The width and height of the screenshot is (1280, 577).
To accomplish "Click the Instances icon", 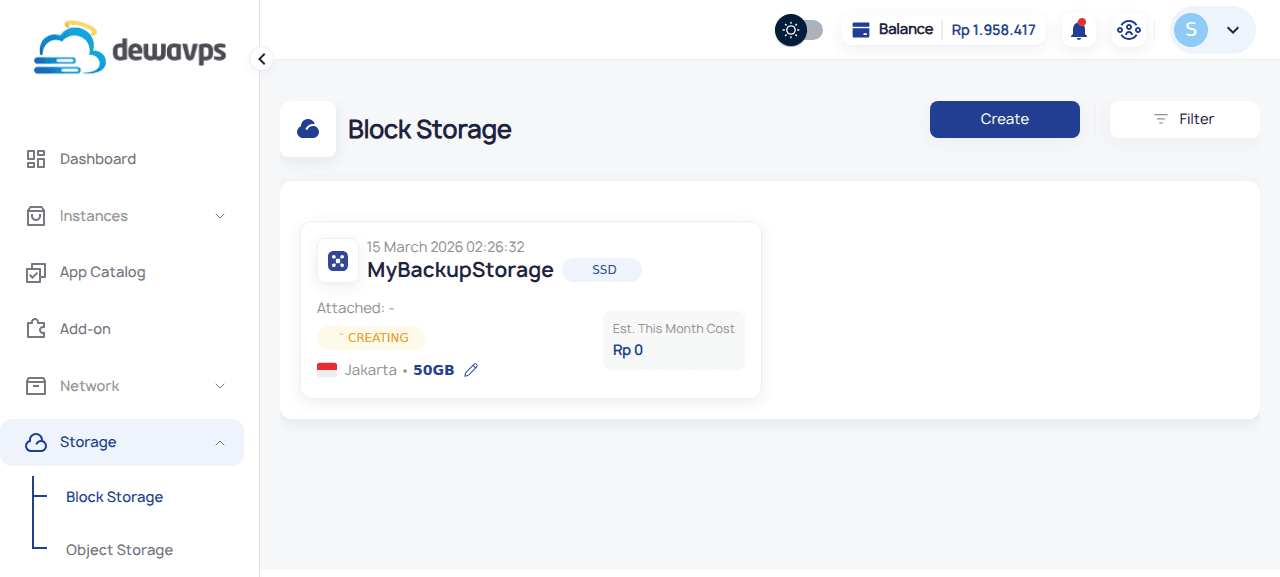I will tap(36, 215).
